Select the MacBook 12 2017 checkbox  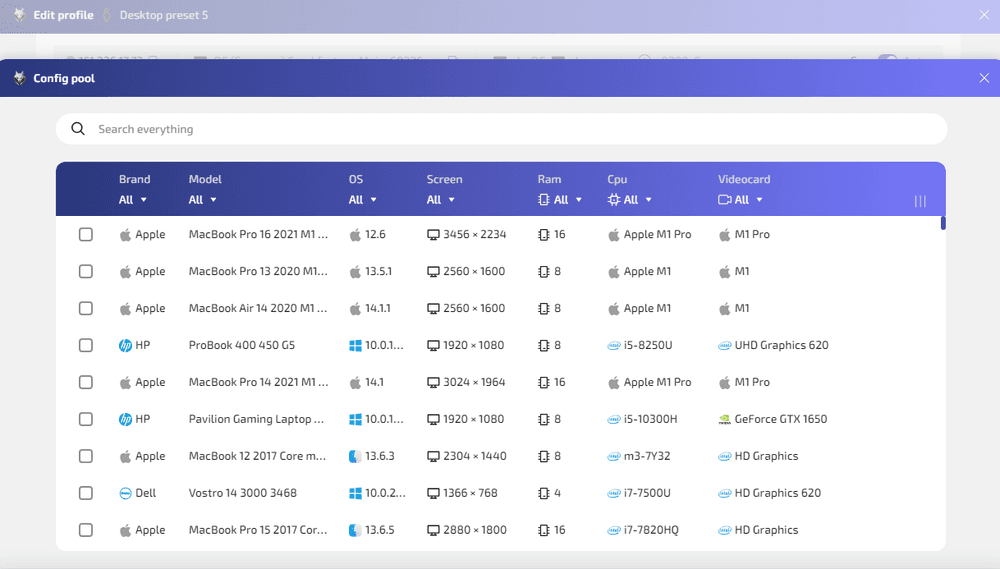(x=85, y=457)
